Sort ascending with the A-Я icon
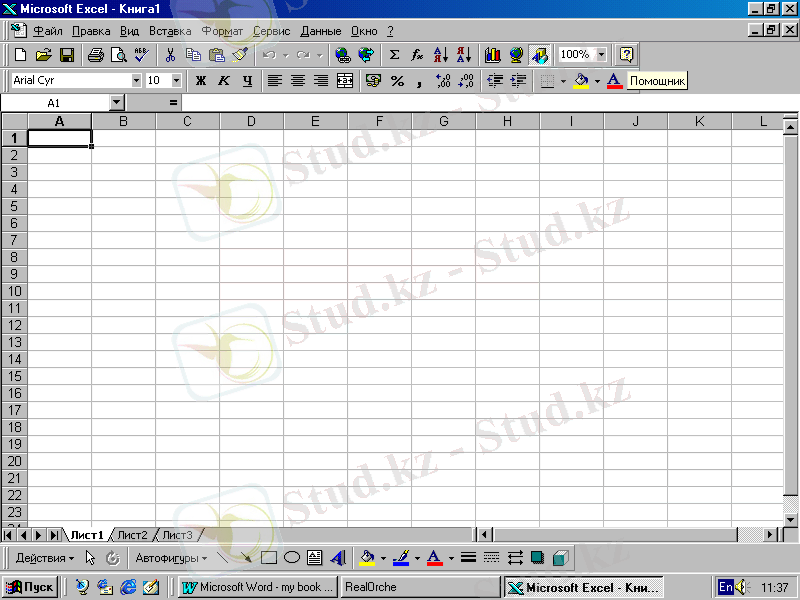Screen dimensions: 800x600 click(x=440, y=55)
